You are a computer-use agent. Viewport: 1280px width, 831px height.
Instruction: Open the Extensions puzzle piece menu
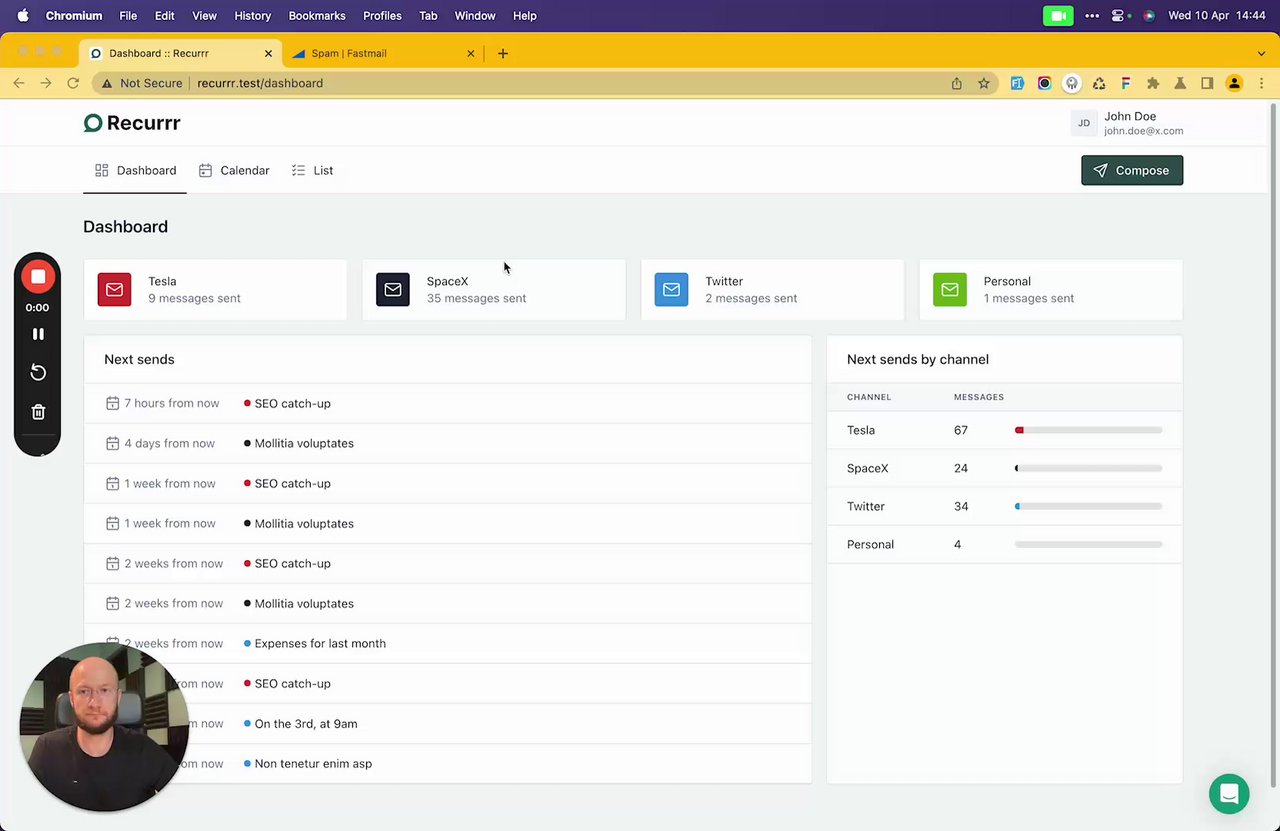(1153, 83)
